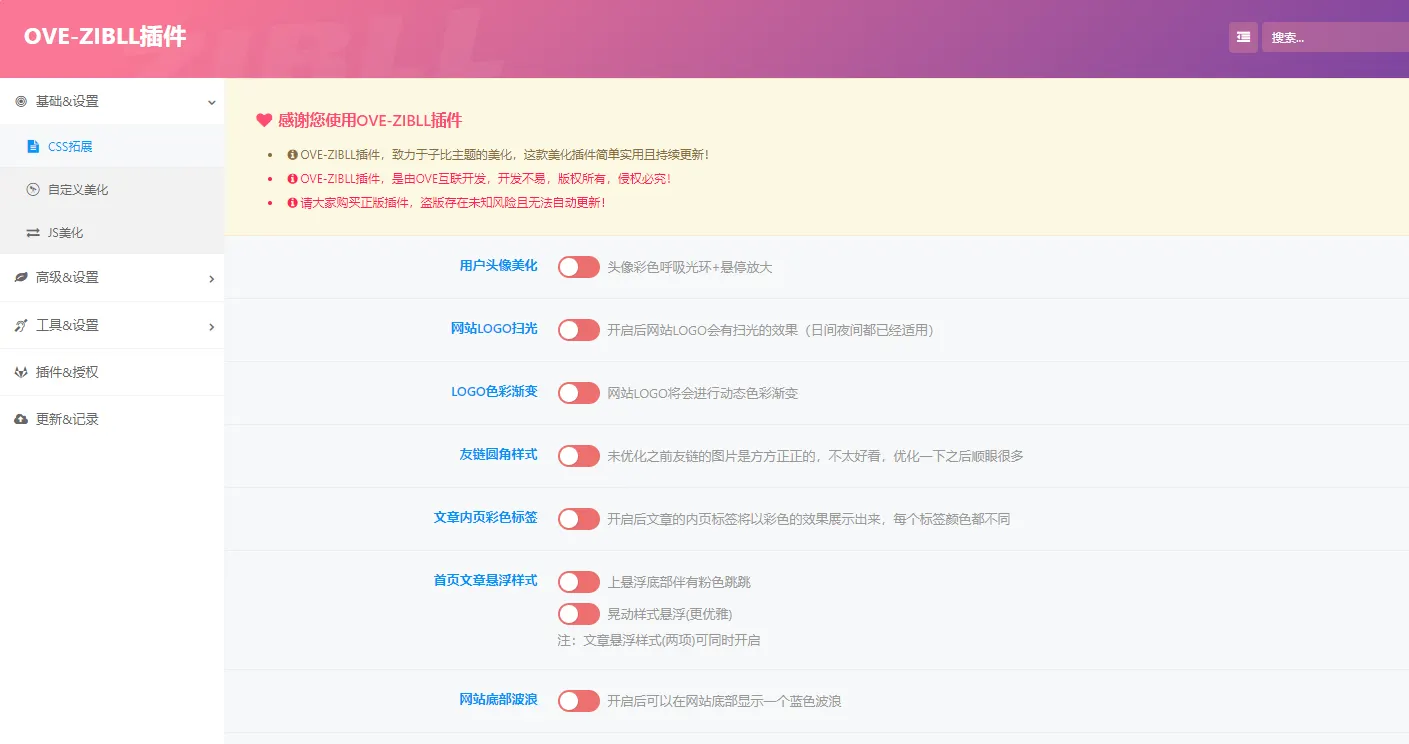Click the arrows icon beside JS美化
The width and height of the screenshot is (1409, 744).
[x=33, y=233]
